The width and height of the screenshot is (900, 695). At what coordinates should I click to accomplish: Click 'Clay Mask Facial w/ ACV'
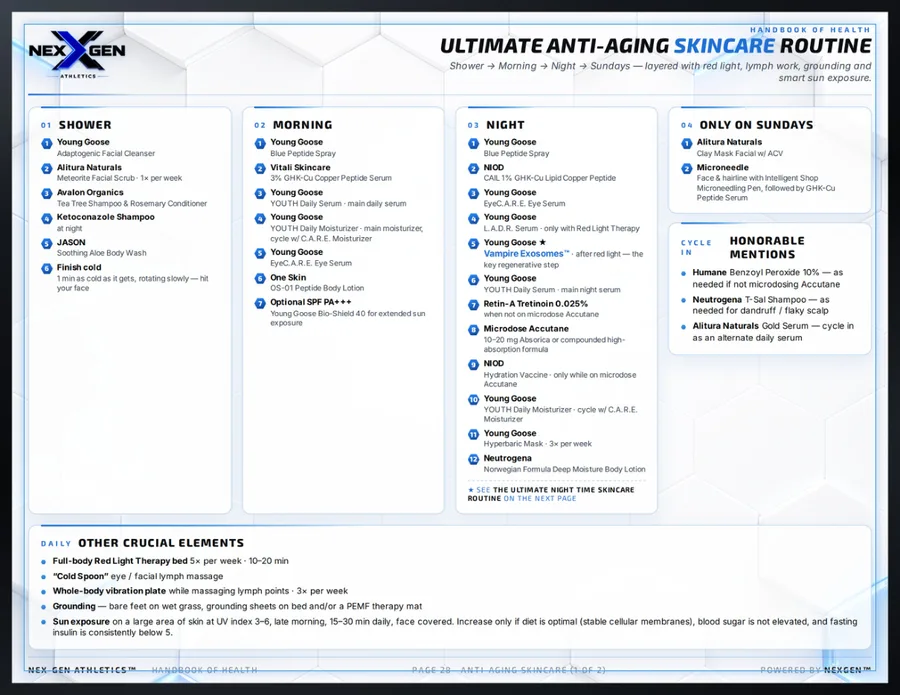pyautogui.click(x=739, y=154)
